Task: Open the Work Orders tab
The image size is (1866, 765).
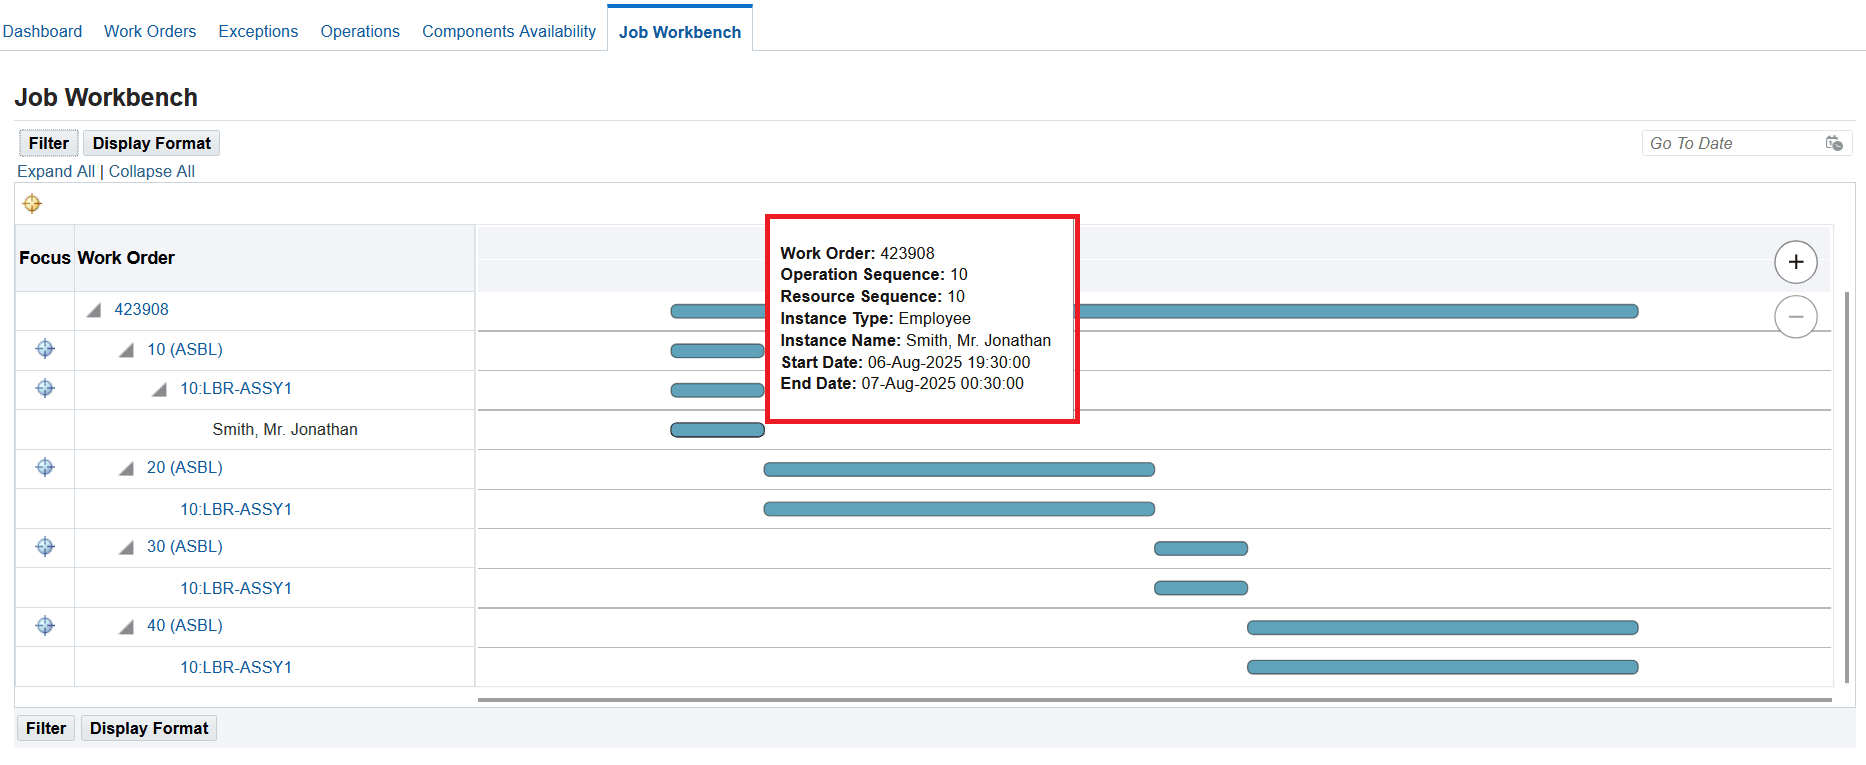Action: 150,31
